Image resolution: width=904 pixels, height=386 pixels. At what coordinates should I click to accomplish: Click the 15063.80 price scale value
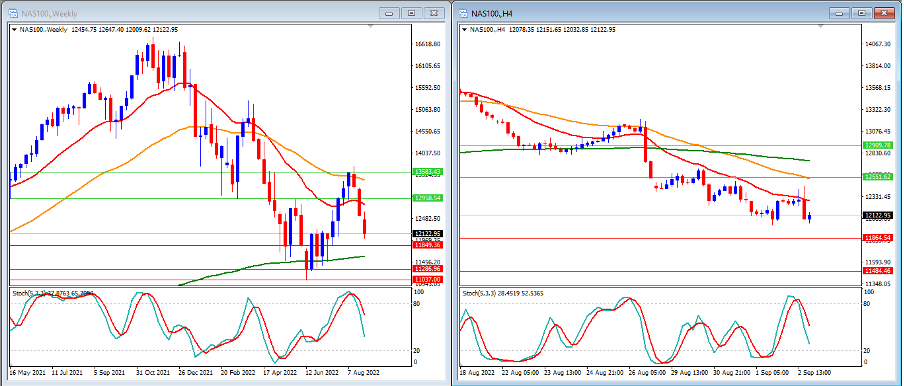pyautogui.click(x=428, y=109)
